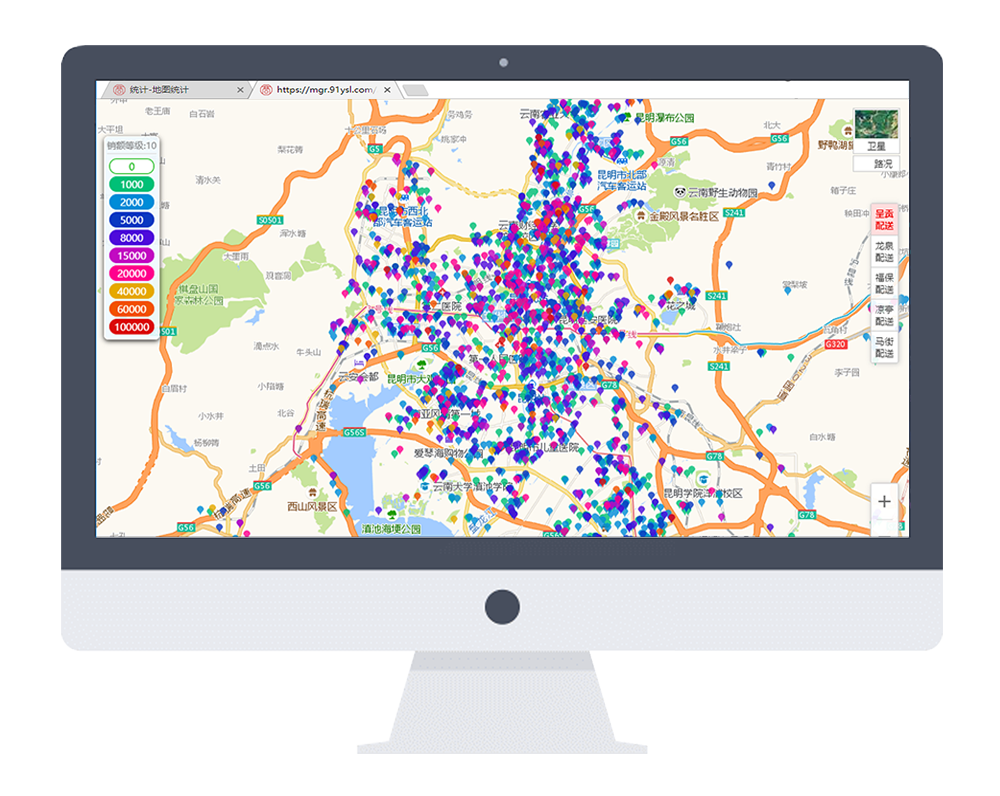Click the green 1000 sales level swatch

(131, 184)
